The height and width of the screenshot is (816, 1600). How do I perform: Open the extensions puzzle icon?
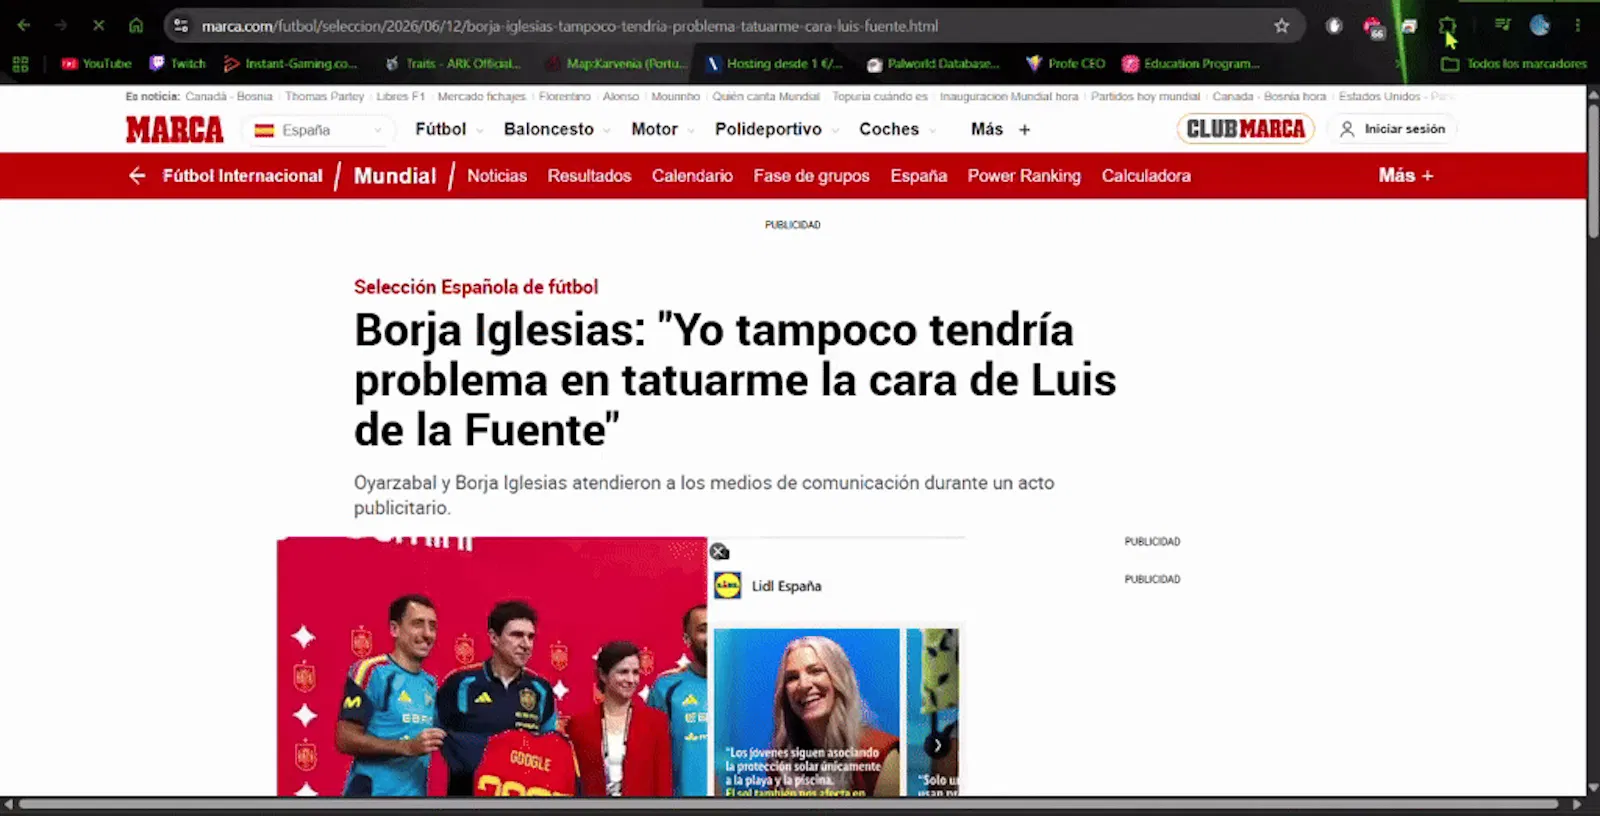coord(1447,26)
